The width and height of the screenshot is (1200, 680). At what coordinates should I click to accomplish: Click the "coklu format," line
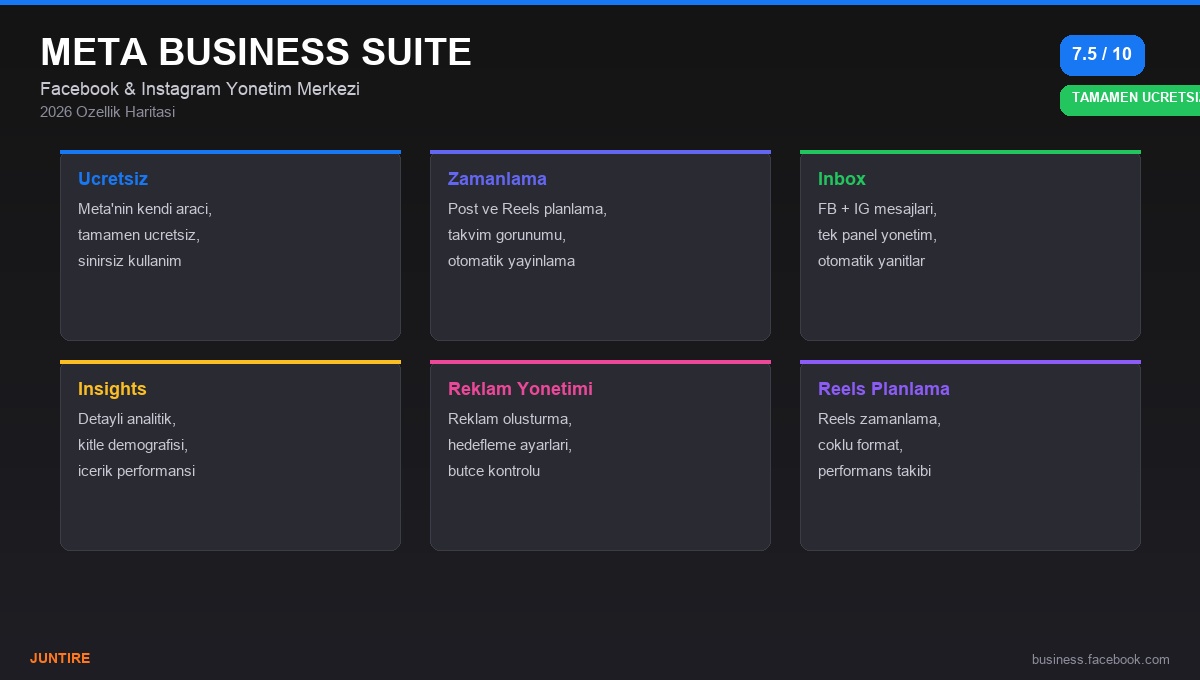coord(860,445)
